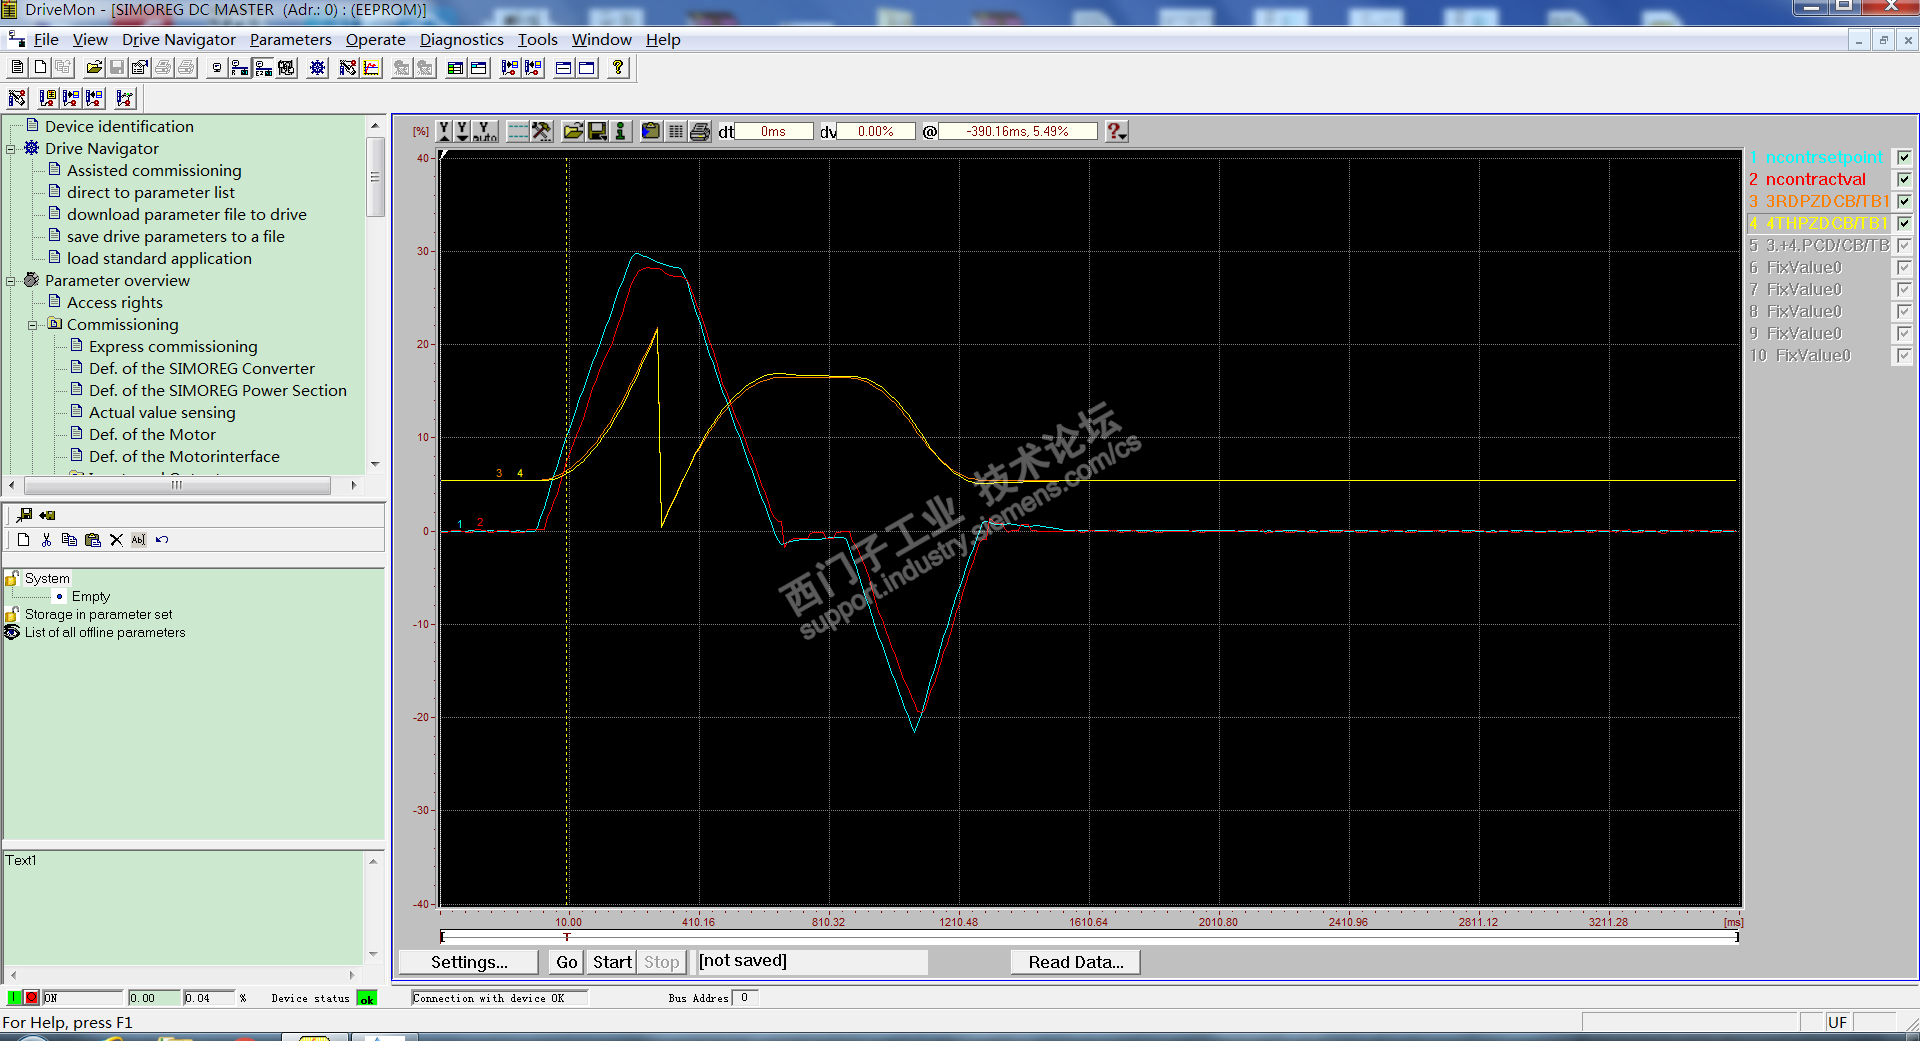
Task: Toggle the ncontractval channel checkbox
Action: [x=1903, y=180]
